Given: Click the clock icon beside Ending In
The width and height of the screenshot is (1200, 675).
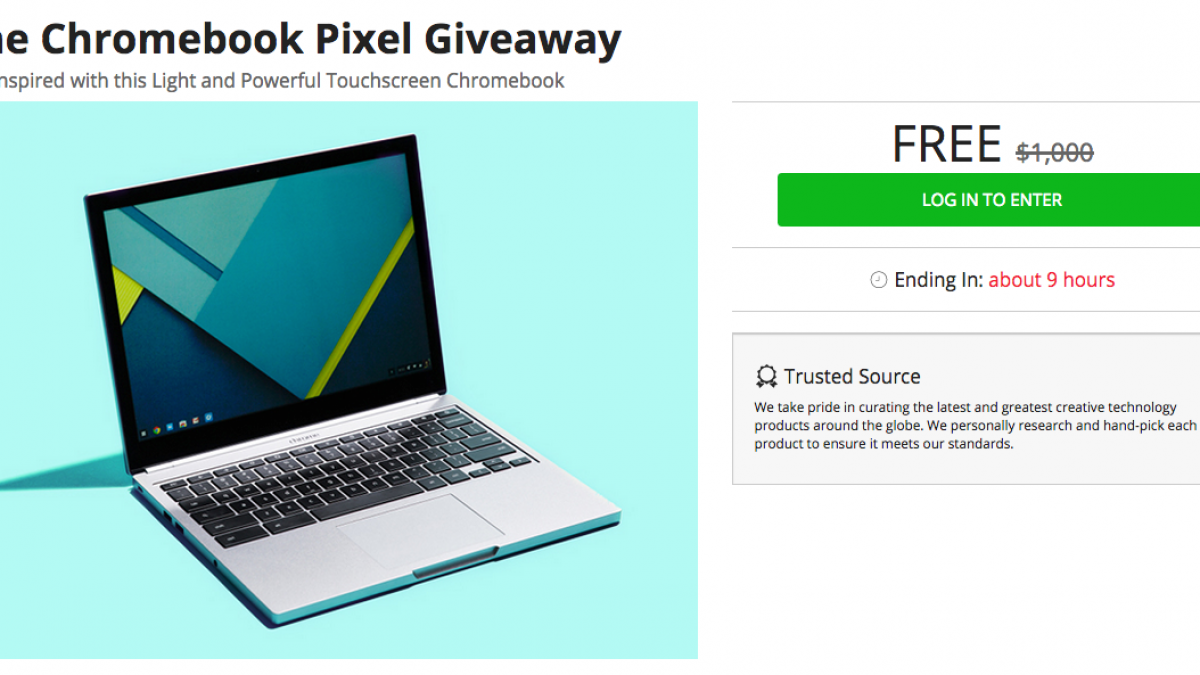Looking at the screenshot, I should click(x=878, y=280).
